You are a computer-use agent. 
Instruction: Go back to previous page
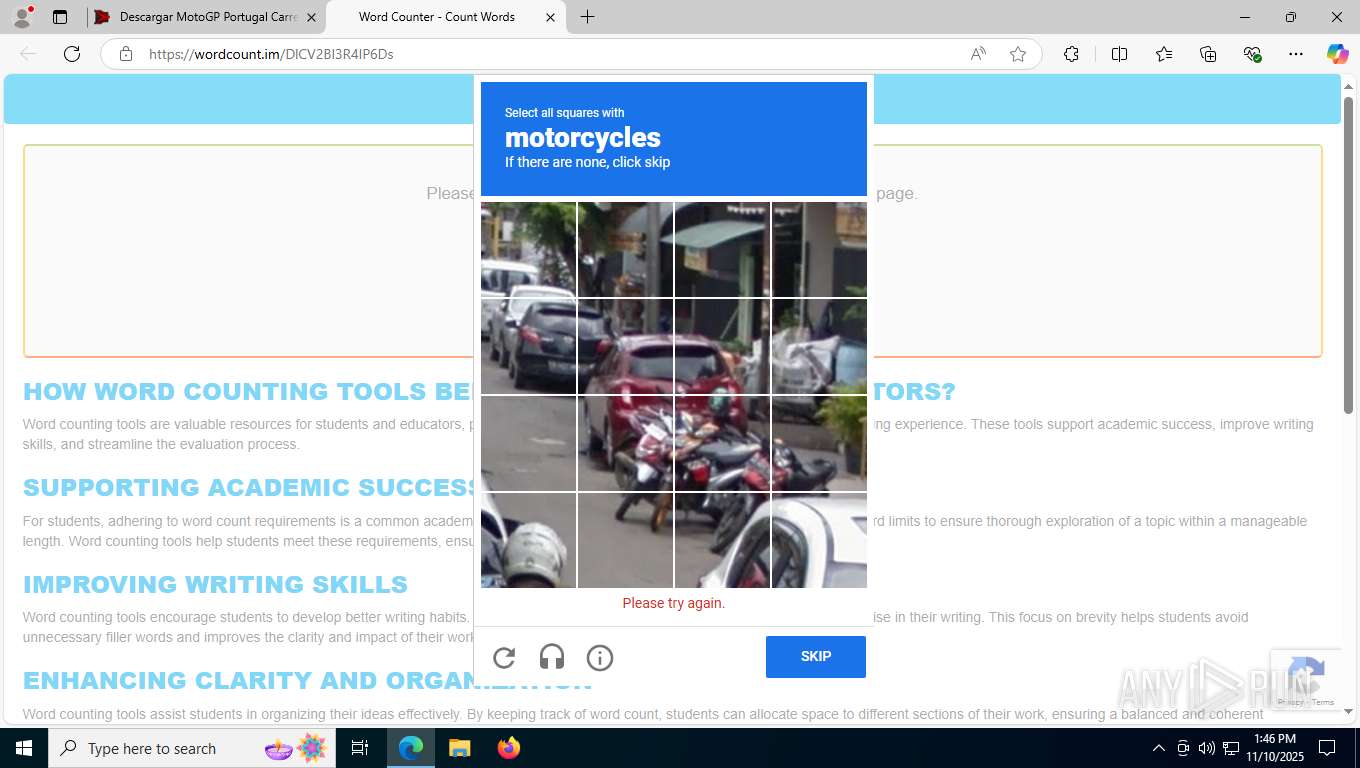click(x=28, y=54)
